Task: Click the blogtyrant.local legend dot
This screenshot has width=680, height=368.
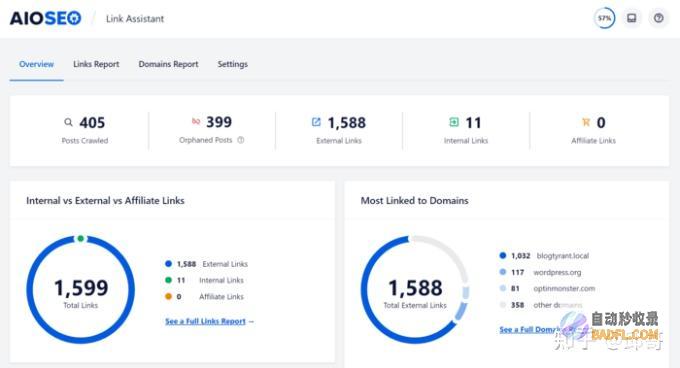Action: pos(503,255)
